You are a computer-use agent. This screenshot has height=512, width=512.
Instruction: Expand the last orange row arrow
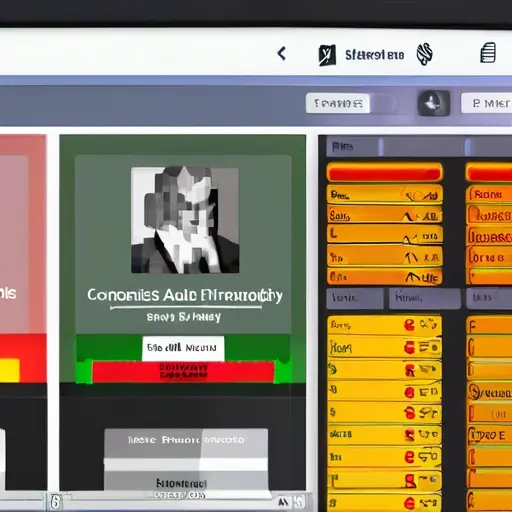(x=413, y=276)
